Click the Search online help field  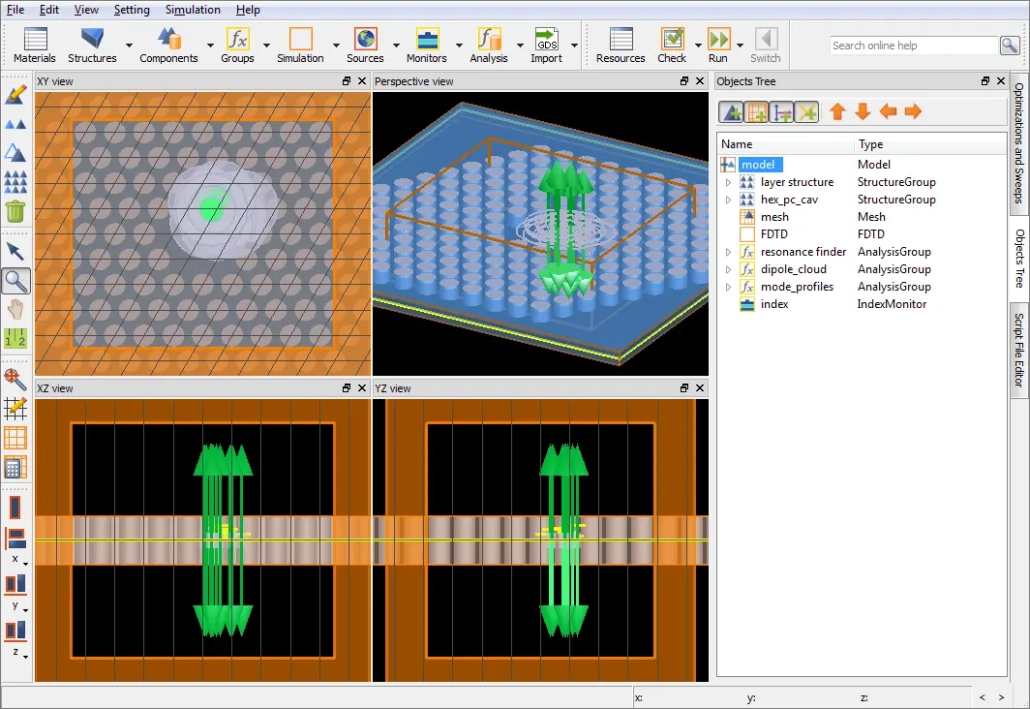tap(914, 46)
